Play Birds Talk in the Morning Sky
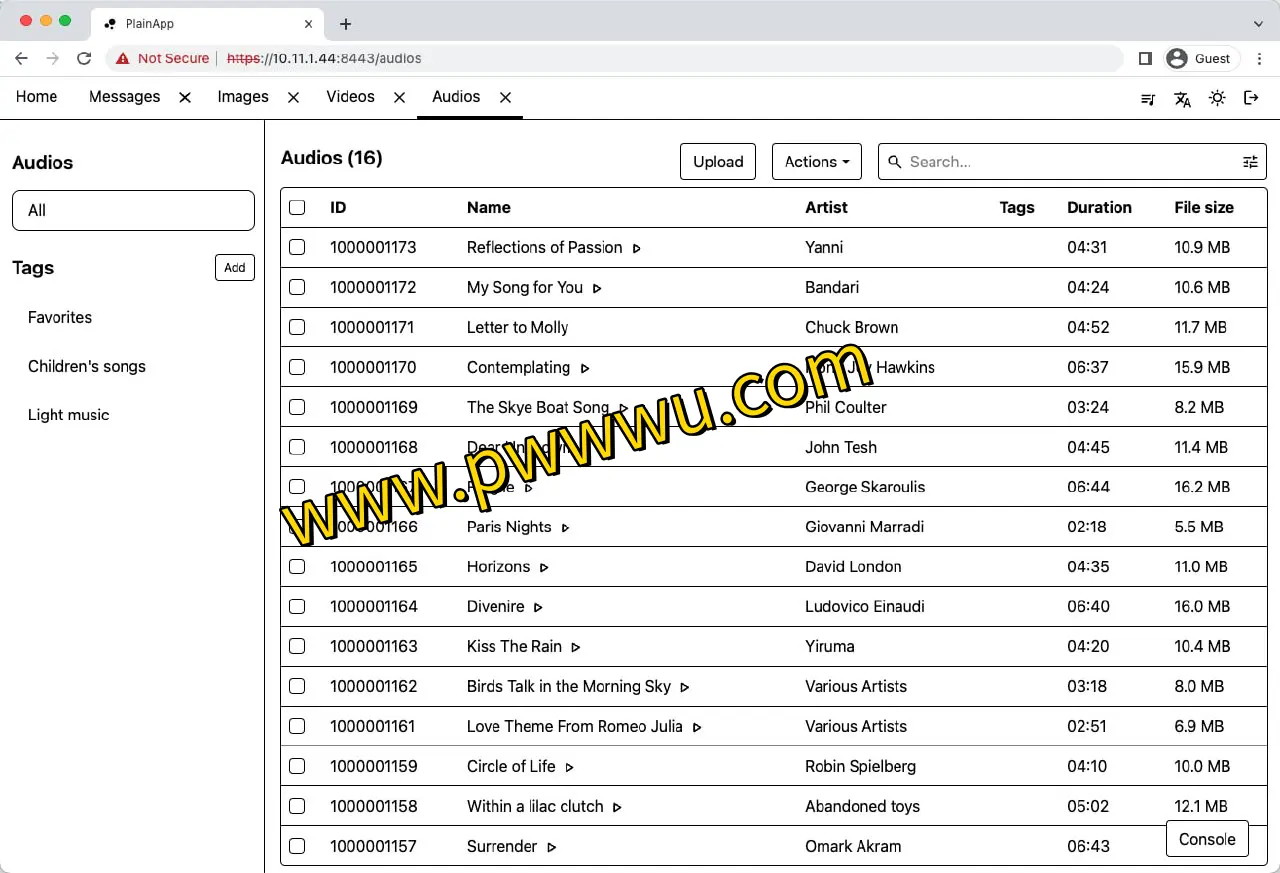Screen dimensions: 1280x873 [x=685, y=687]
